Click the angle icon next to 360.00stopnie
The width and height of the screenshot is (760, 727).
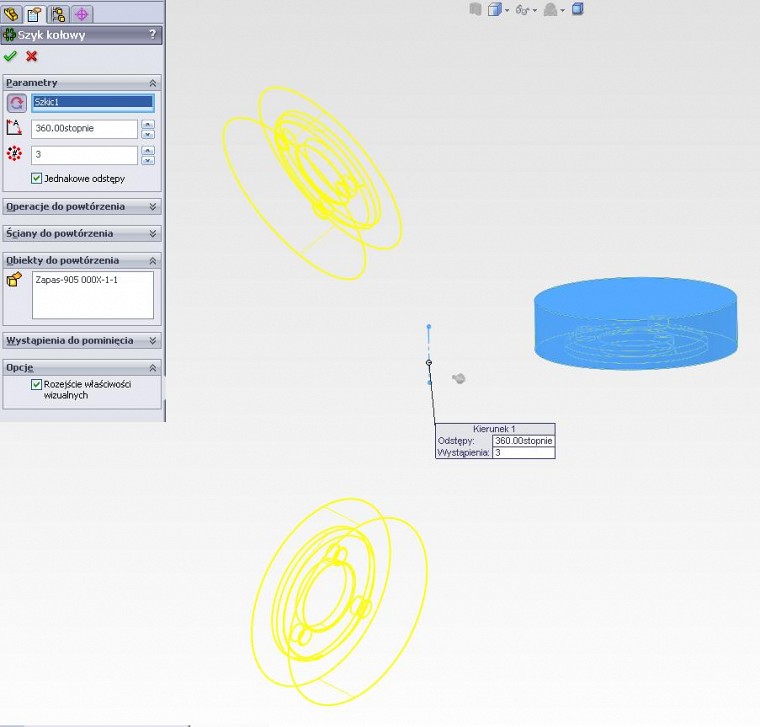(x=14, y=128)
